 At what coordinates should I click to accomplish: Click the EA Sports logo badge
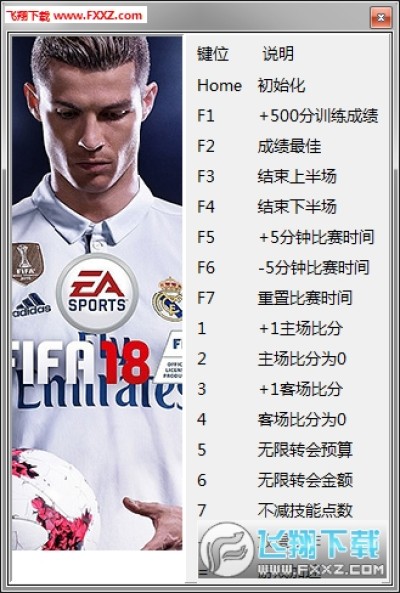(x=97, y=293)
